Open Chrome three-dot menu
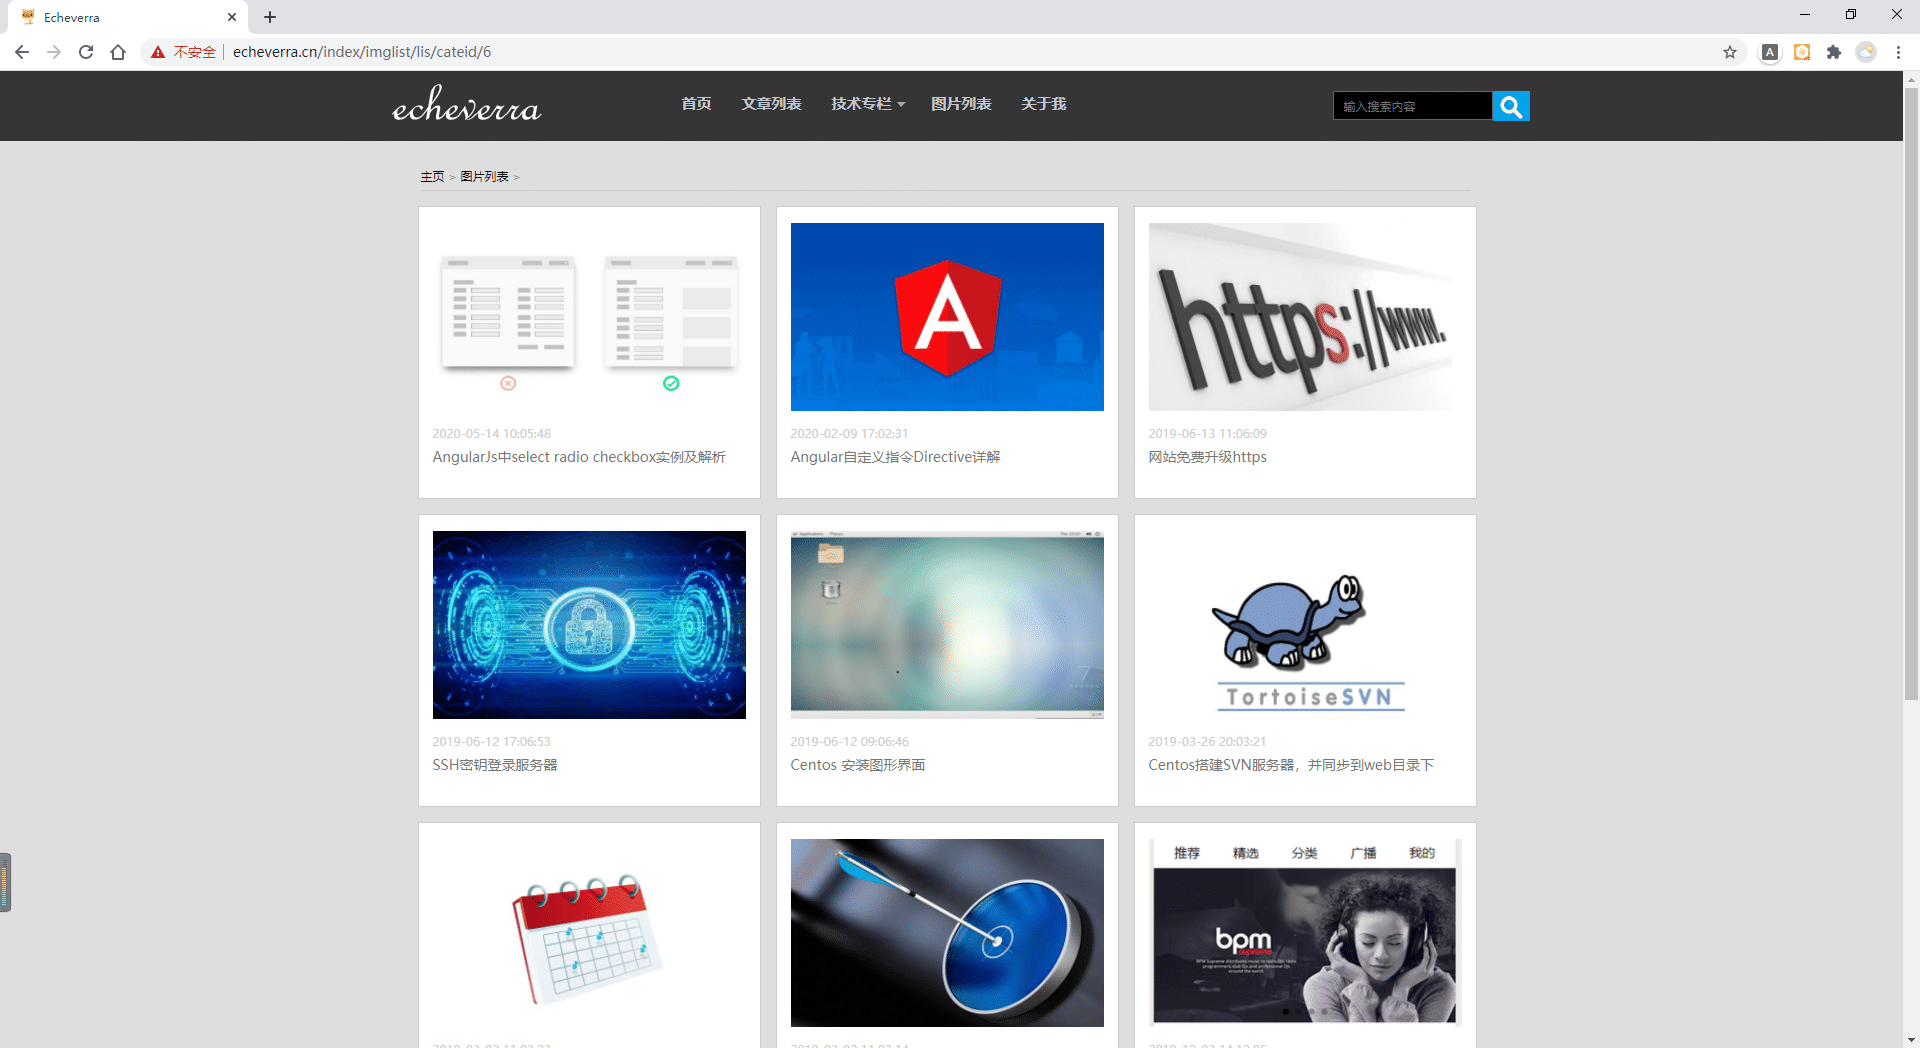Image resolution: width=1920 pixels, height=1048 pixels. (1898, 52)
